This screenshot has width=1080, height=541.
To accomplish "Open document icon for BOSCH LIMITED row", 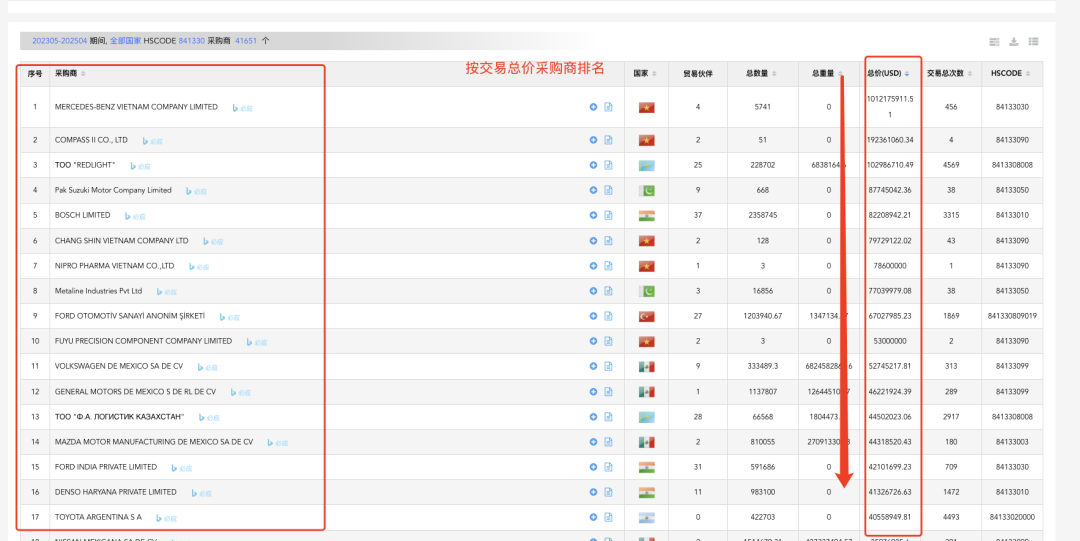I will (x=608, y=215).
